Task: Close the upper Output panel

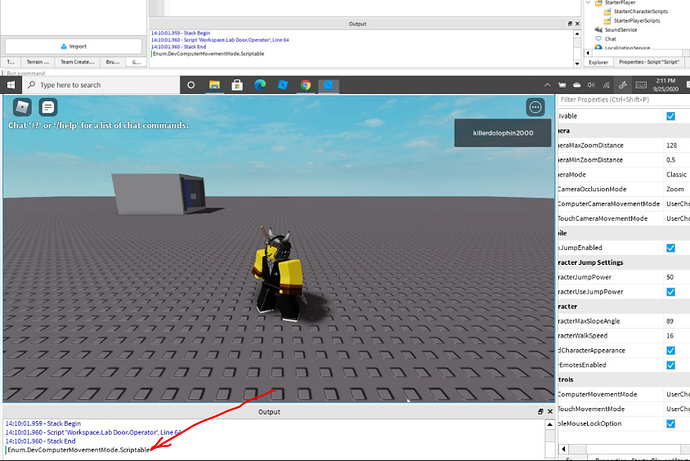Action: tap(577, 24)
